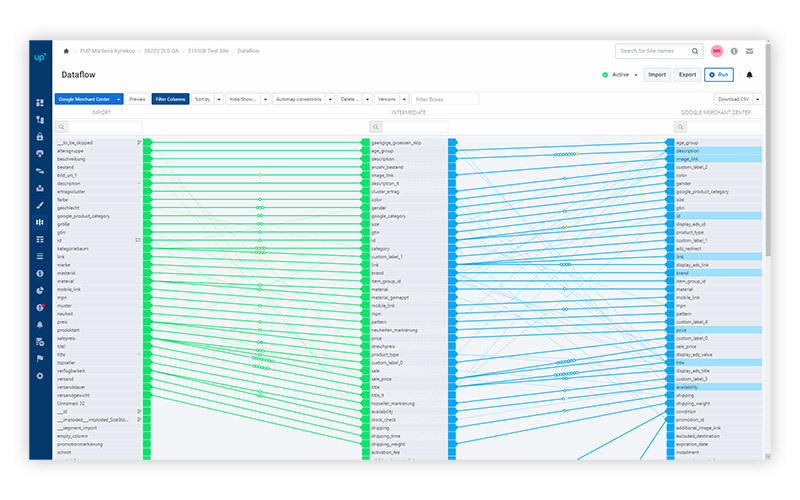Open the dollar coin icon in the sidebar
Image resolution: width=800 pixels, height=500 pixels.
tap(40, 273)
